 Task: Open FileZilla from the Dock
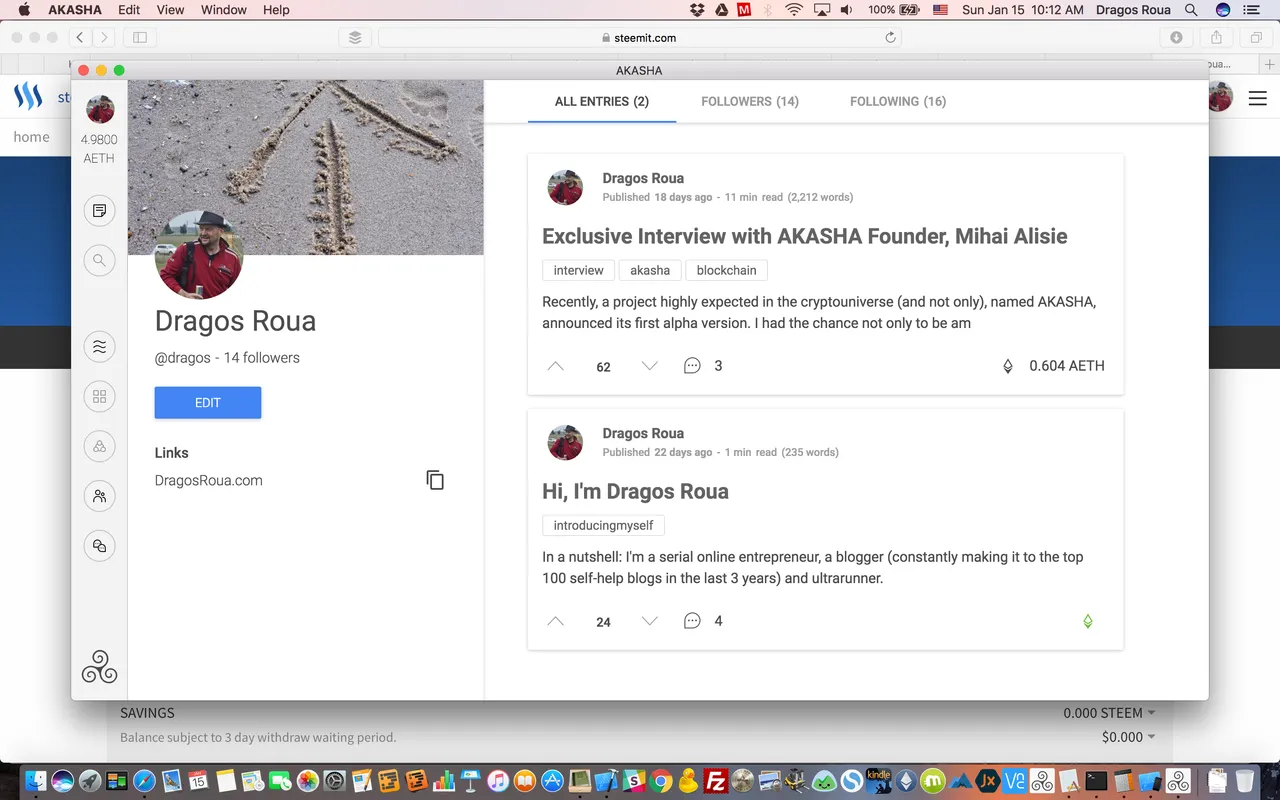tap(715, 780)
